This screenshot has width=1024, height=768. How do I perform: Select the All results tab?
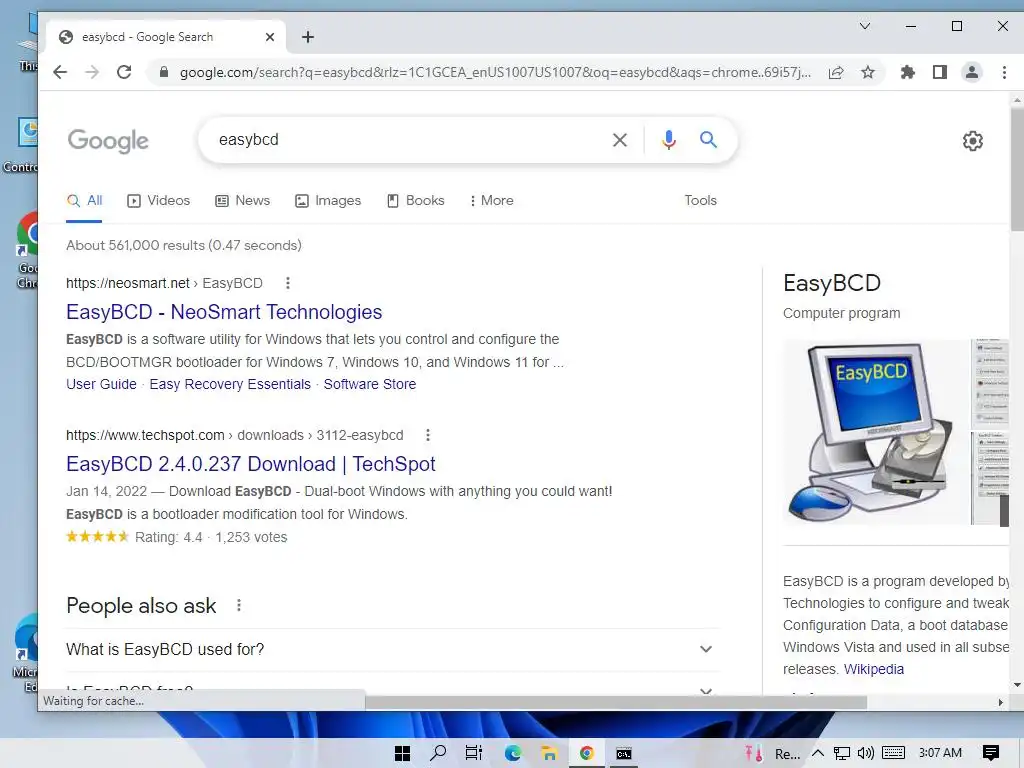85,200
